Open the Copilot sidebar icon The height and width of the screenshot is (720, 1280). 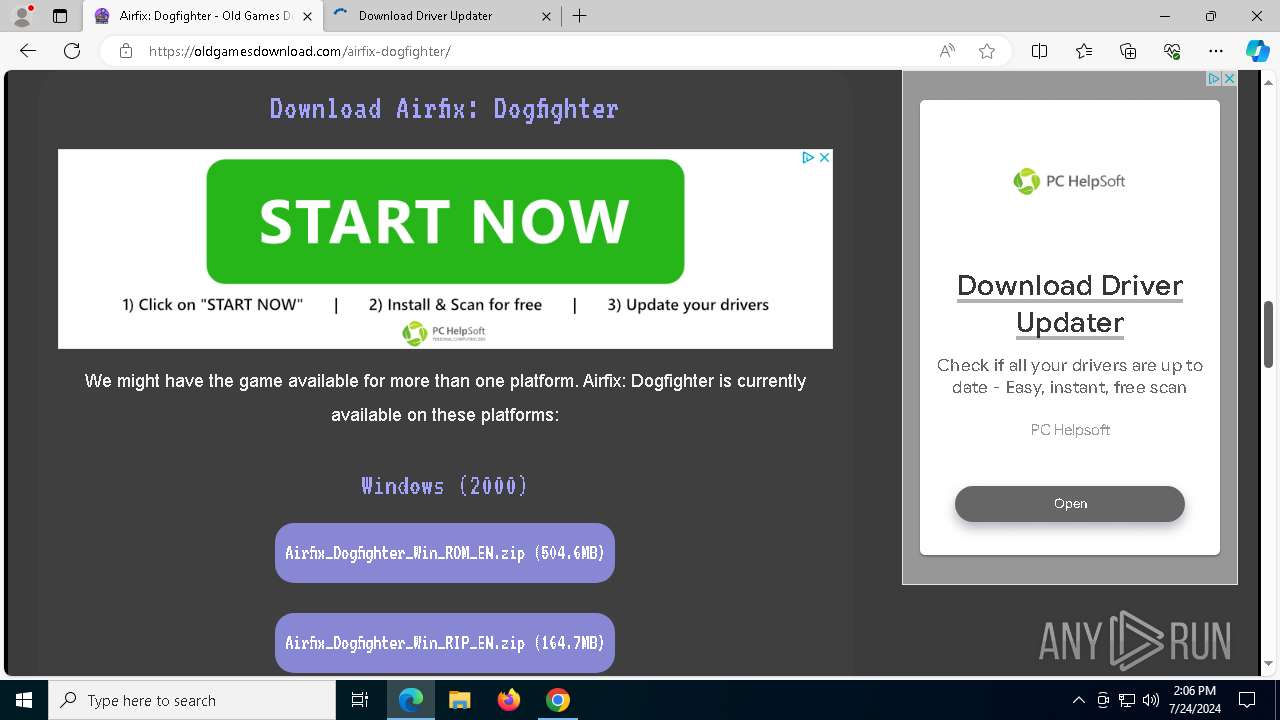1257,51
